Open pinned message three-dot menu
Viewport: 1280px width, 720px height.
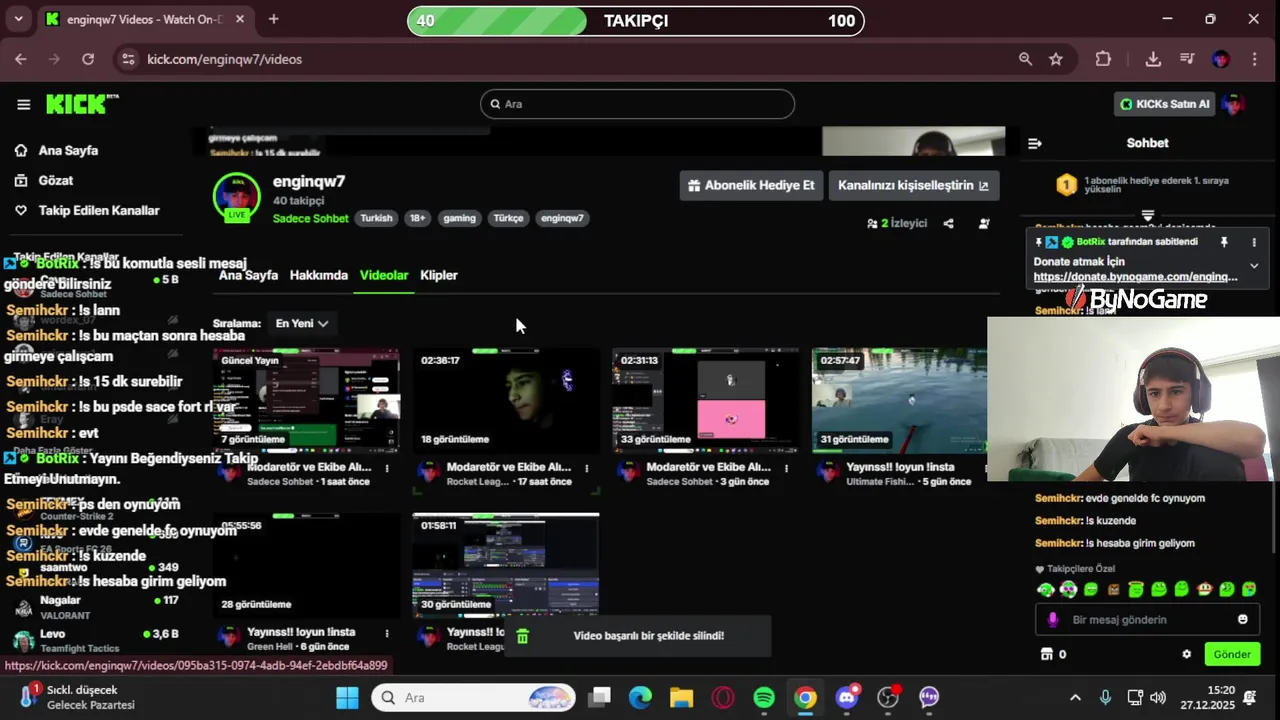(1254, 242)
